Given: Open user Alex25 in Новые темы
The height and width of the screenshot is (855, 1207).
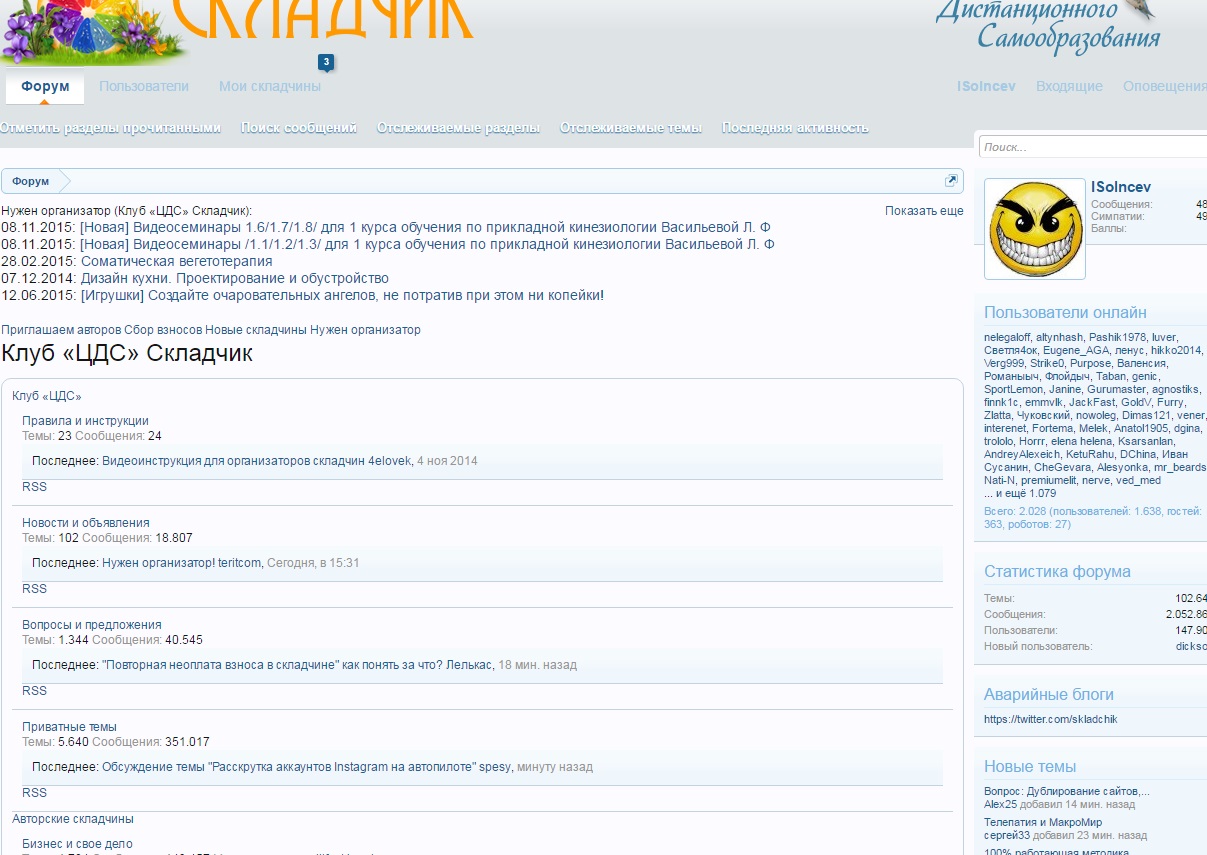Looking at the screenshot, I should [x=1000, y=804].
